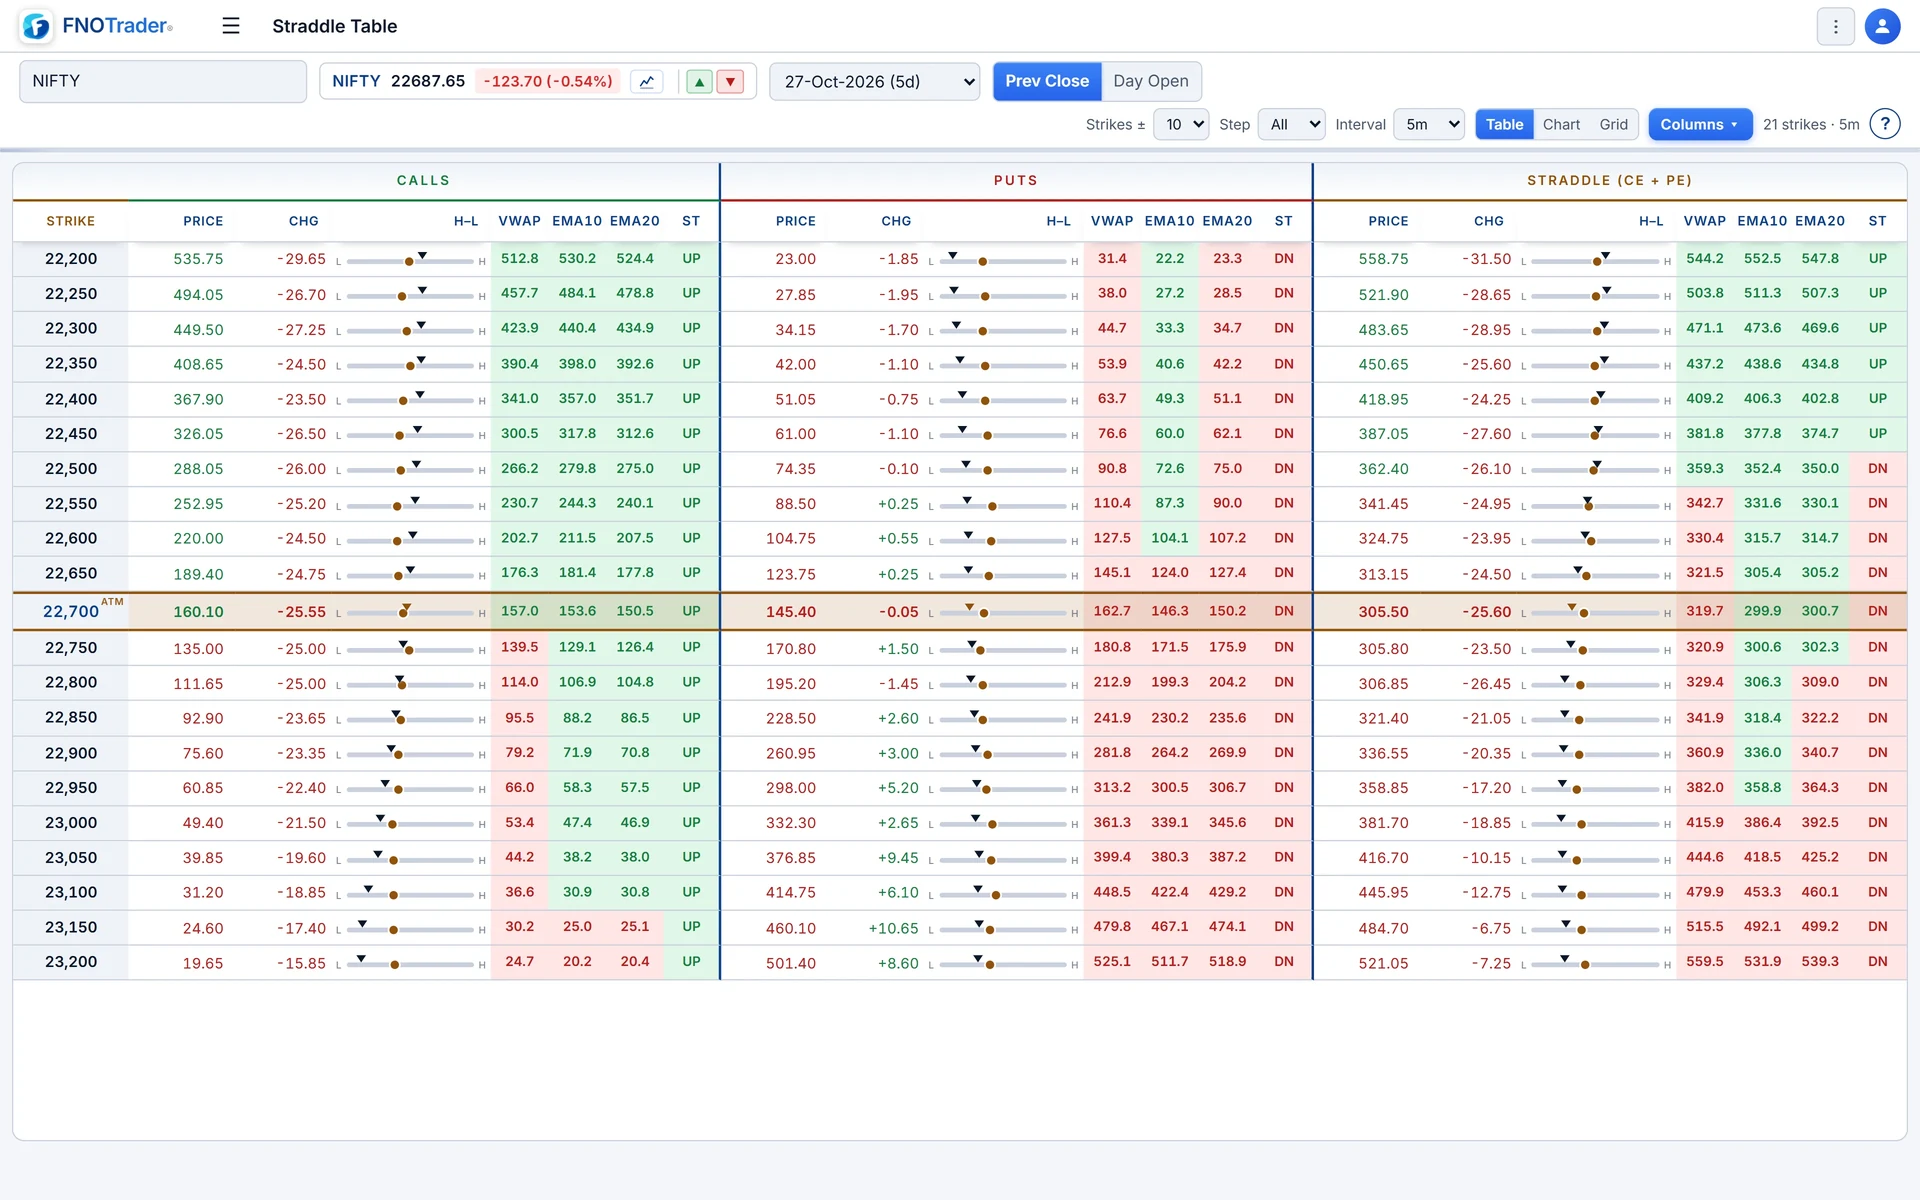This screenshot has width=1920, height=1200.
Task: Click Calls CHG column header
Action: click(x=304, y=221)
